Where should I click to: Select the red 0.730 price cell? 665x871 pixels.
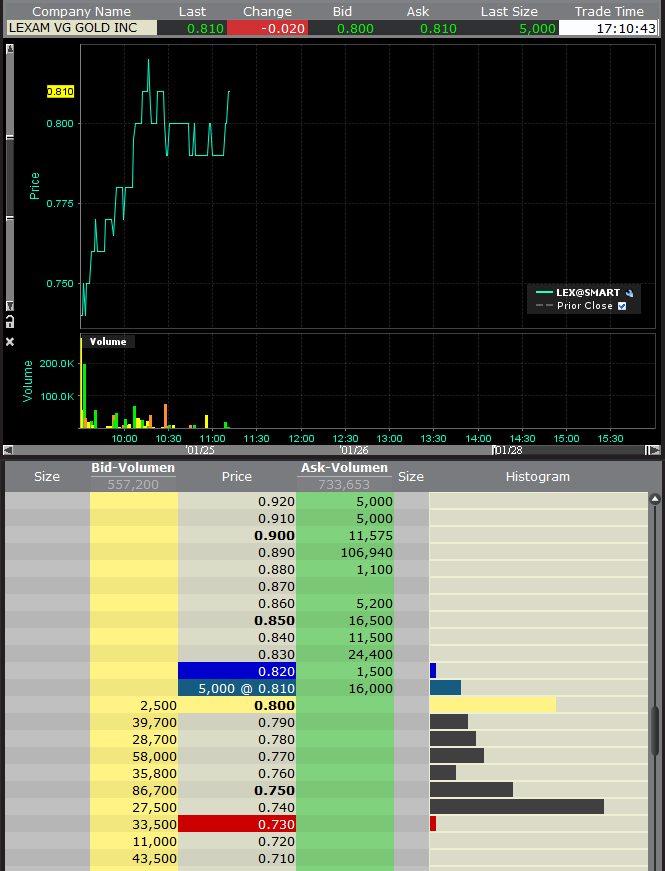click(x=236, y=824)
